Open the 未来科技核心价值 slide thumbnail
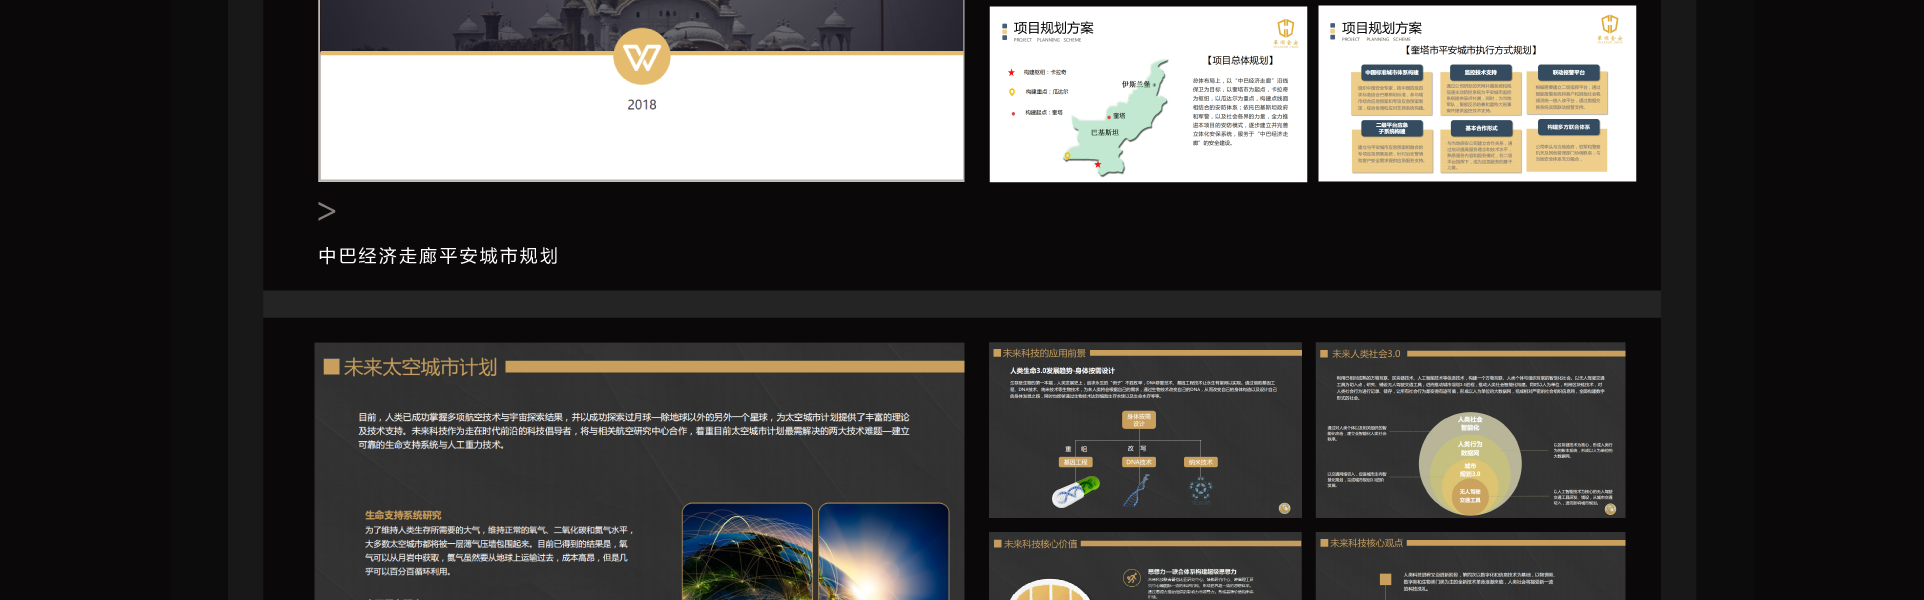The height and width of the screenshot is (600, 1924). (x=1146, y=566)
